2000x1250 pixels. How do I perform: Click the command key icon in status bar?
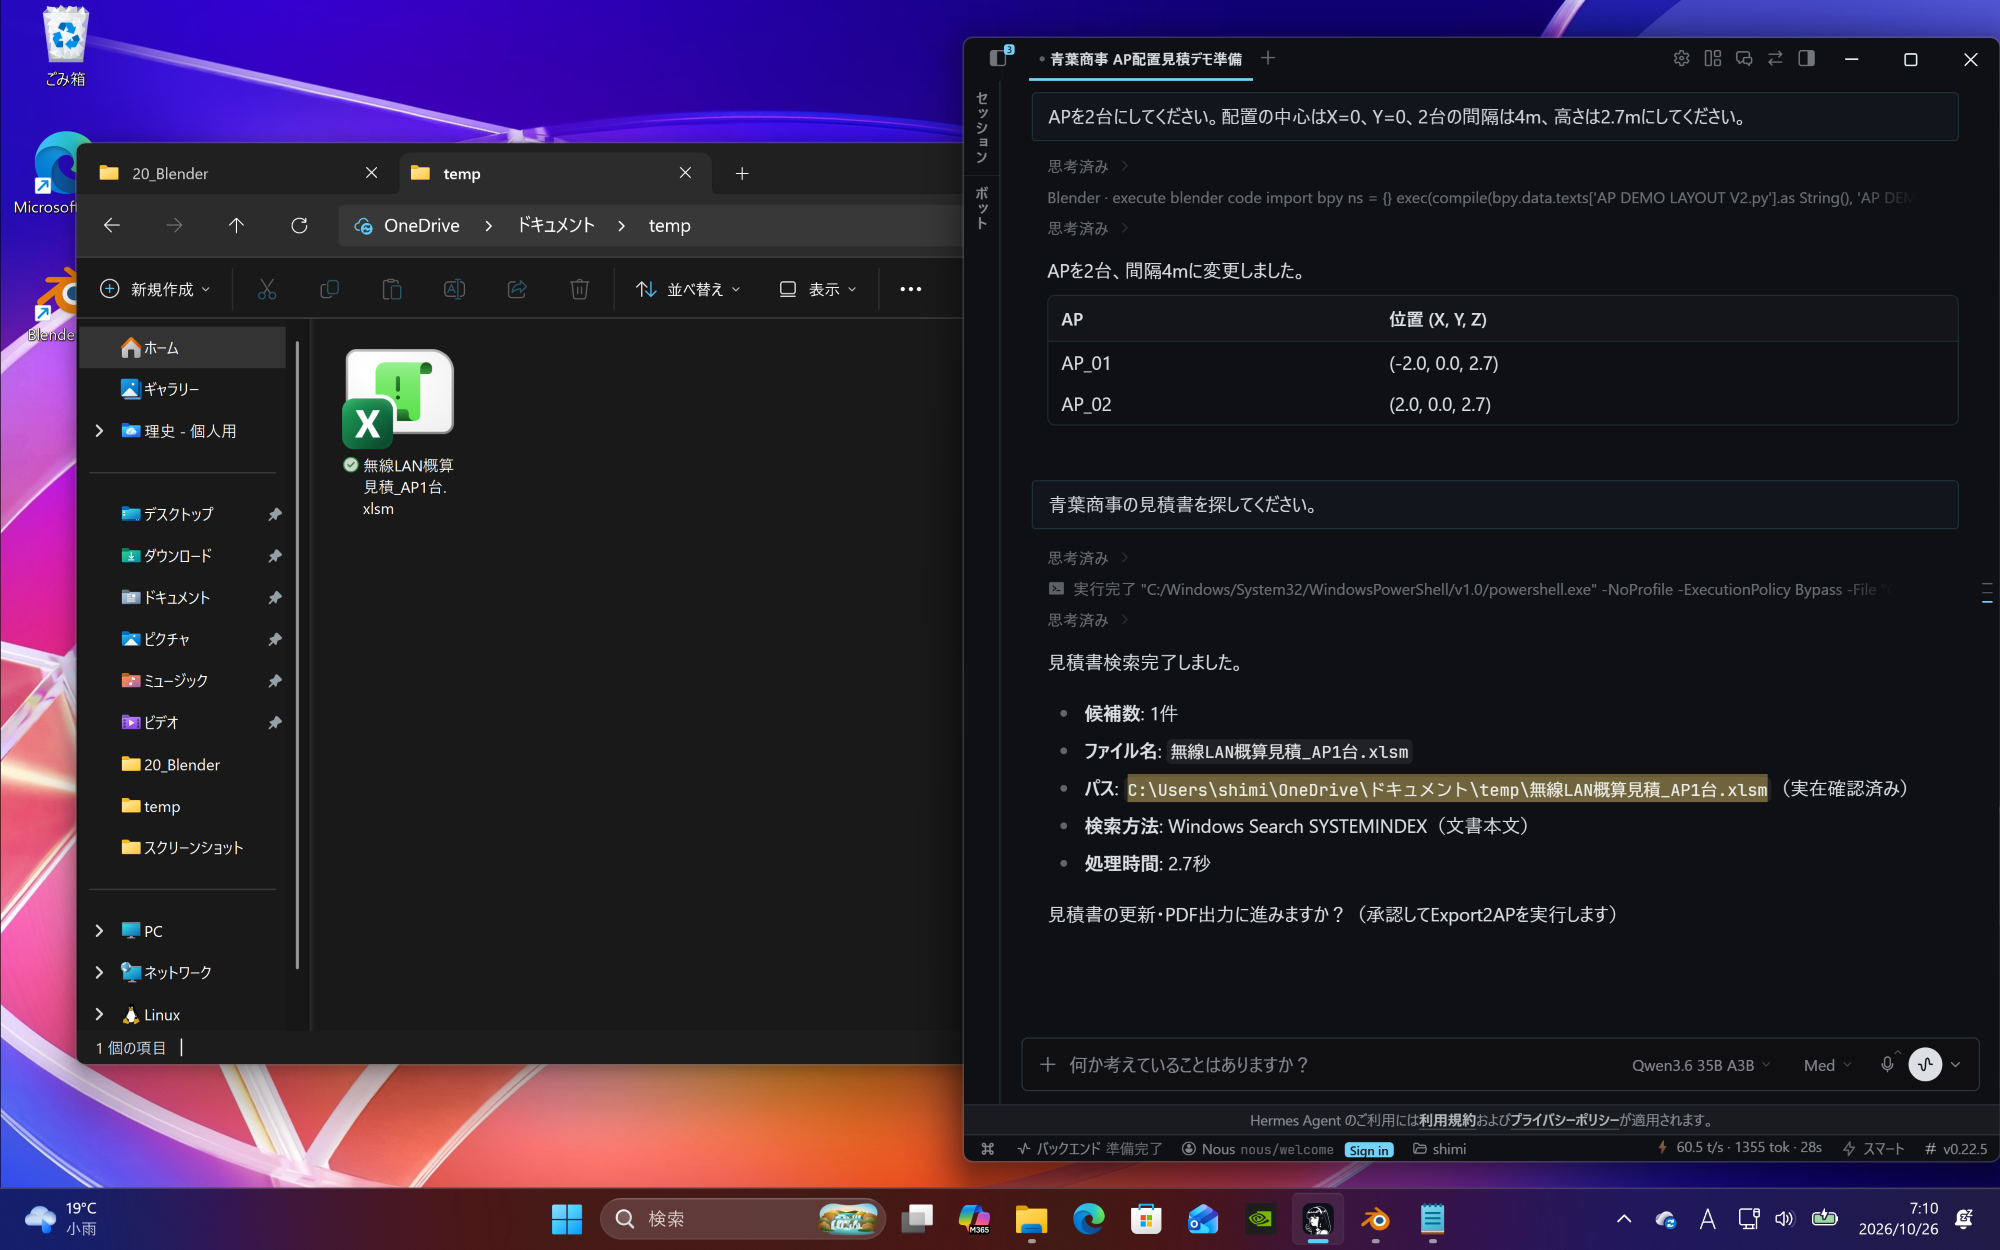(988, 1149)
